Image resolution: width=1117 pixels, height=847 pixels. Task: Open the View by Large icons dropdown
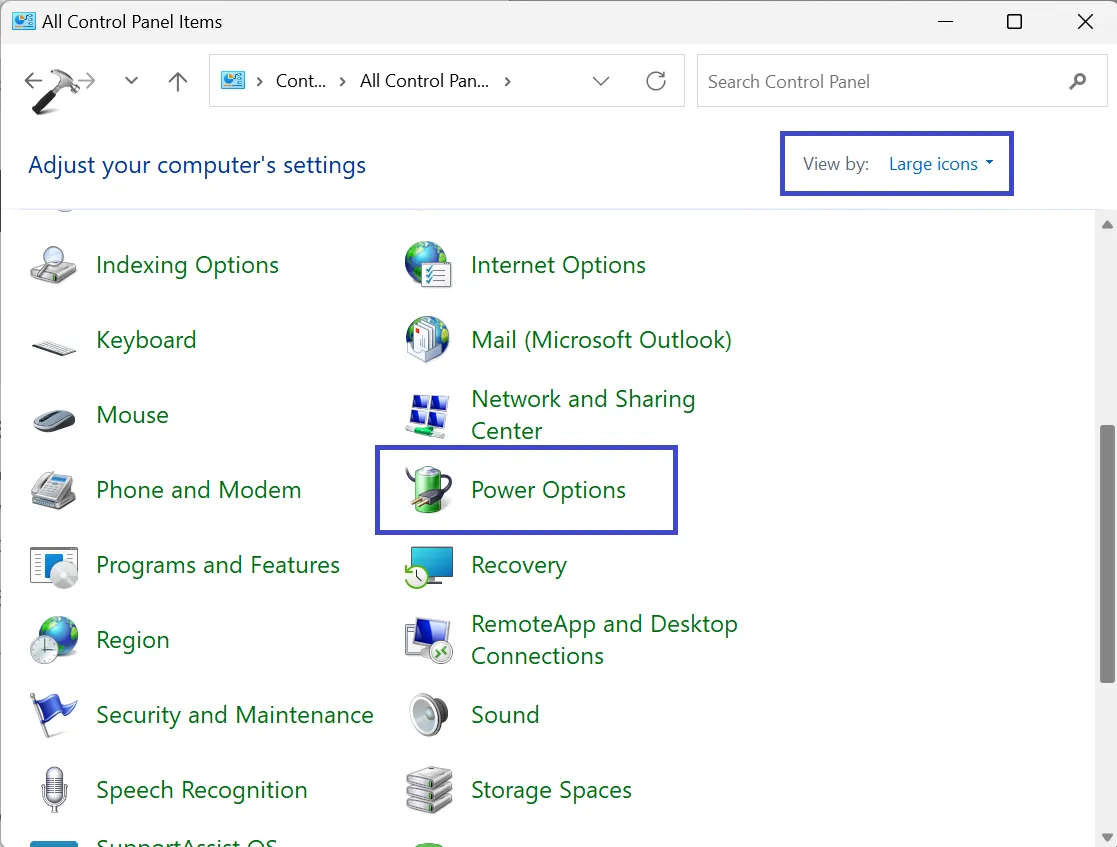940,163
